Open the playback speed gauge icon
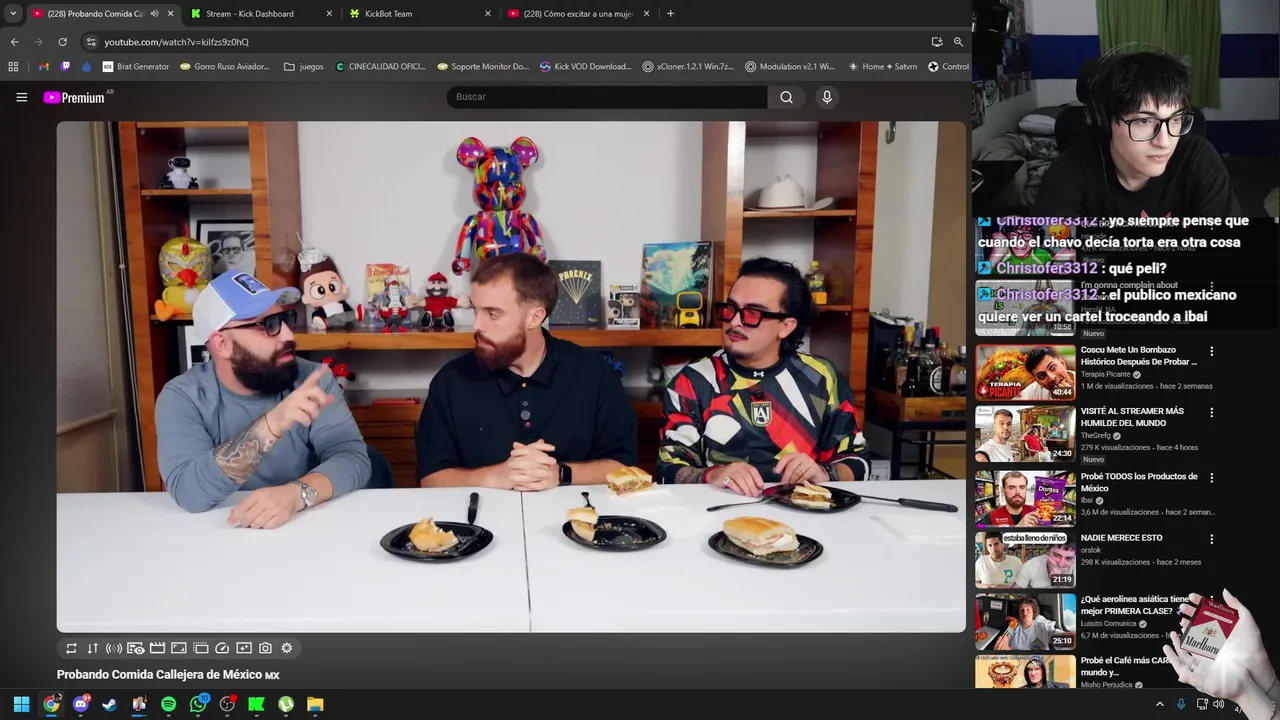This screenshot has width=1280, height=720. [222, 648]
